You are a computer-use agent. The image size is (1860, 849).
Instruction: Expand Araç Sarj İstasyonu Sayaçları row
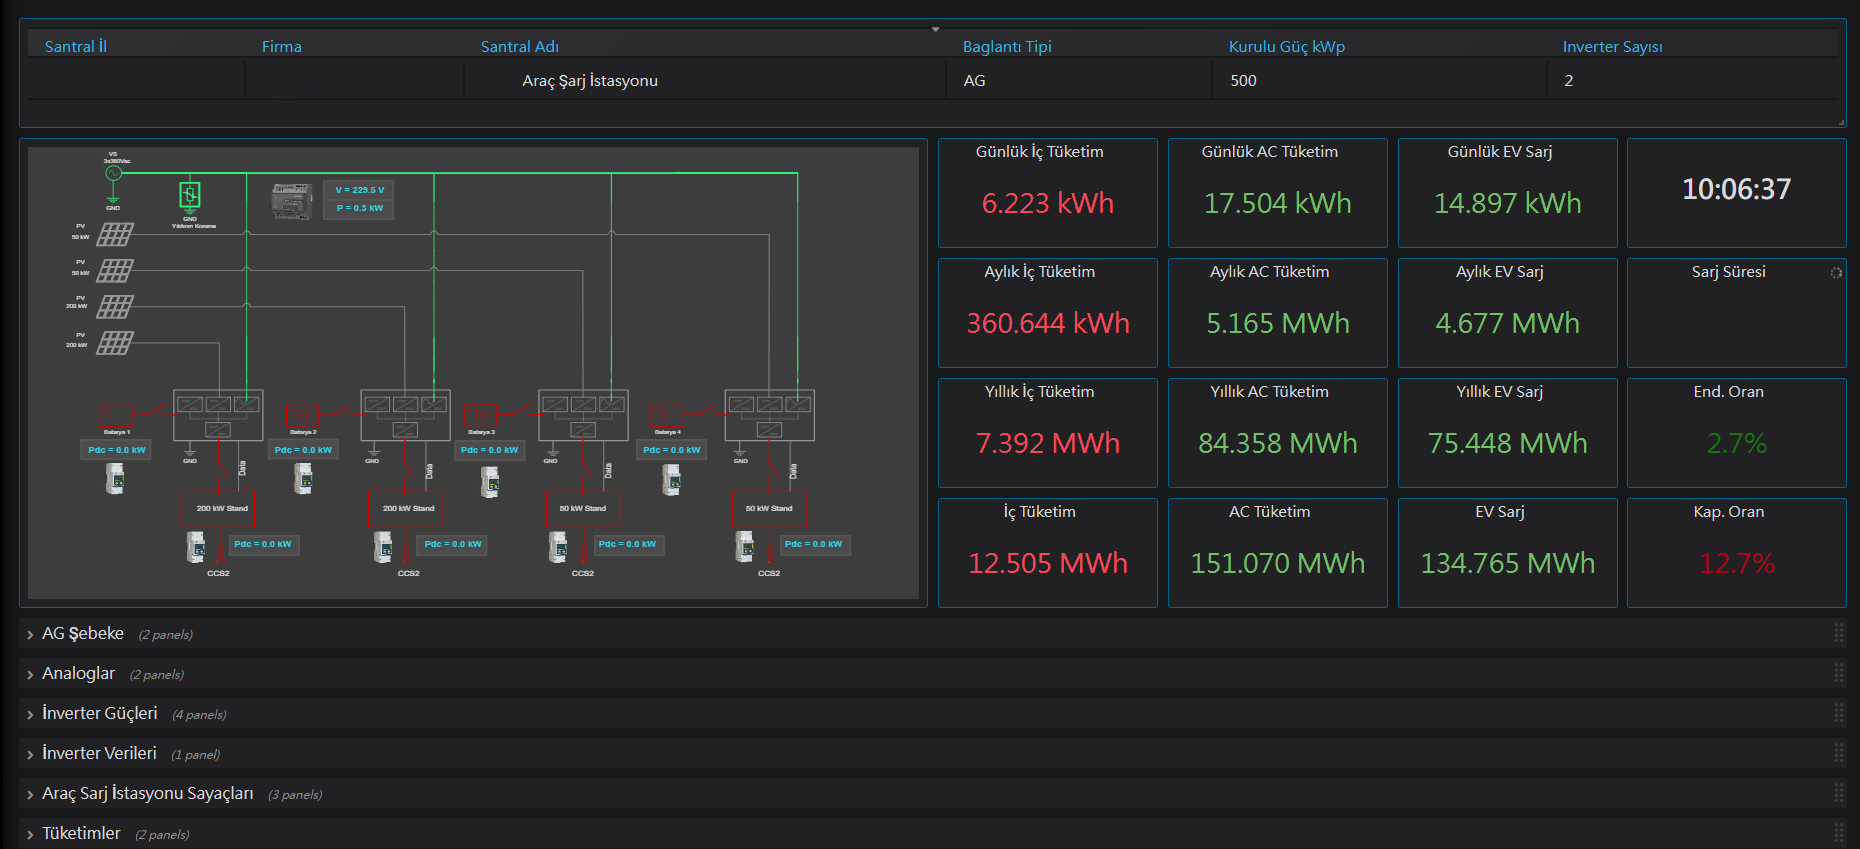point(147,794)
